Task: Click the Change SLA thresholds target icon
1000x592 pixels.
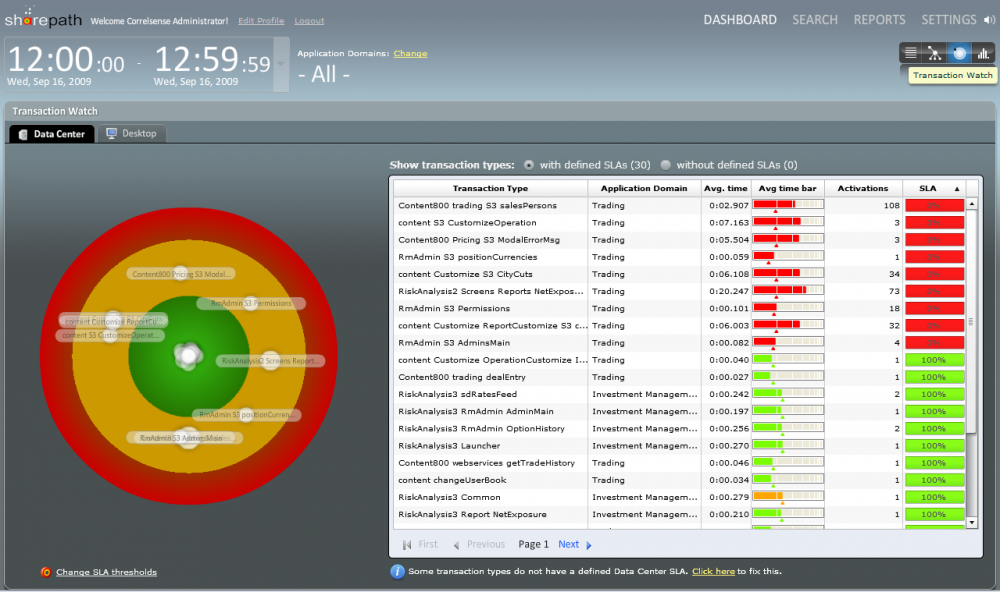Action: (46, 572)
